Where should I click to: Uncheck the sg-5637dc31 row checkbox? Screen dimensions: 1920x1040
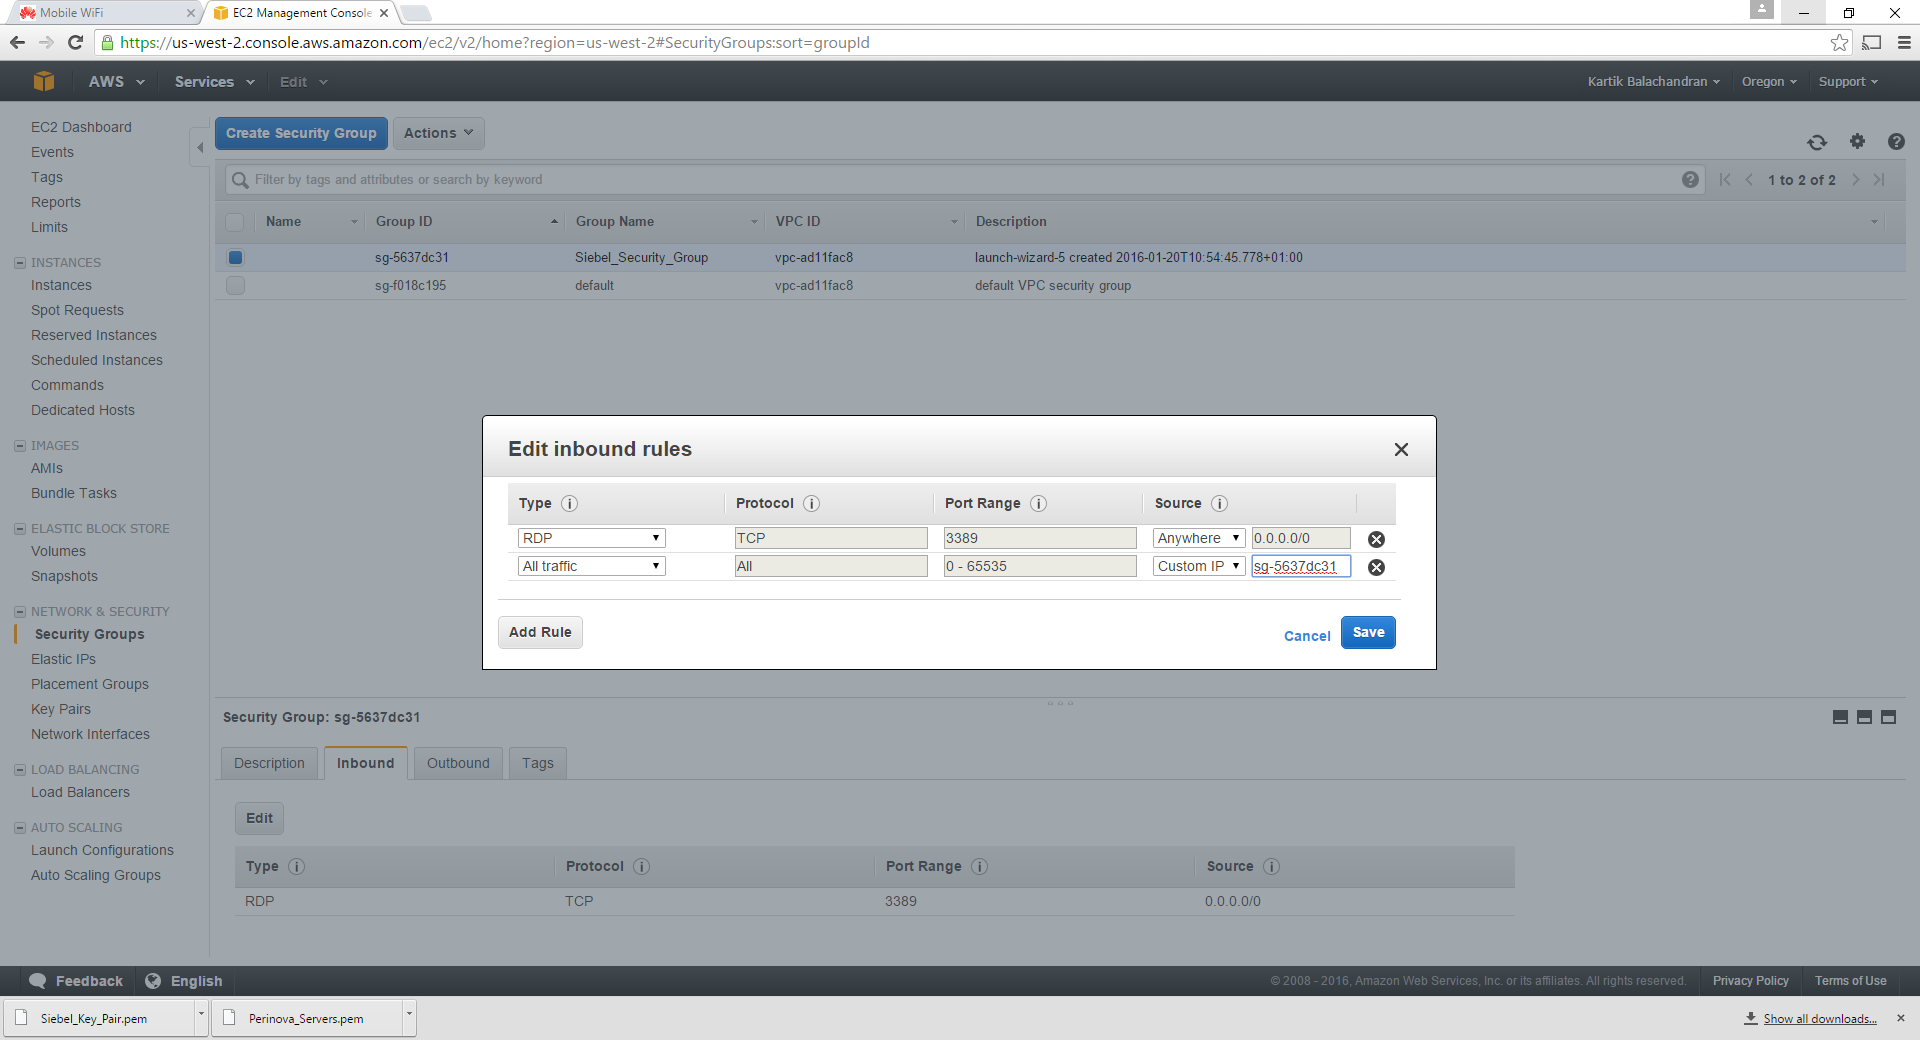[235, 257]
